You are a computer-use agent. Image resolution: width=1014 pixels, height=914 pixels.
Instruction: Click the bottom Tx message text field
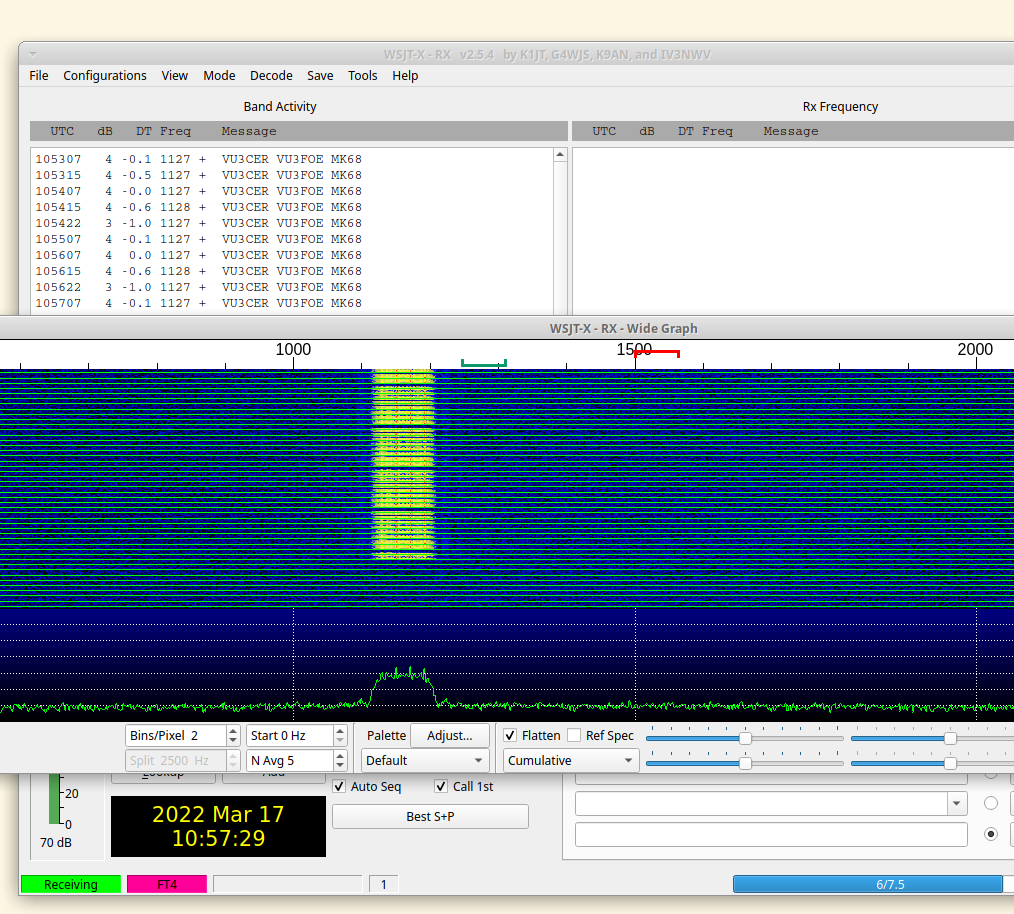[x=771, y=834]
